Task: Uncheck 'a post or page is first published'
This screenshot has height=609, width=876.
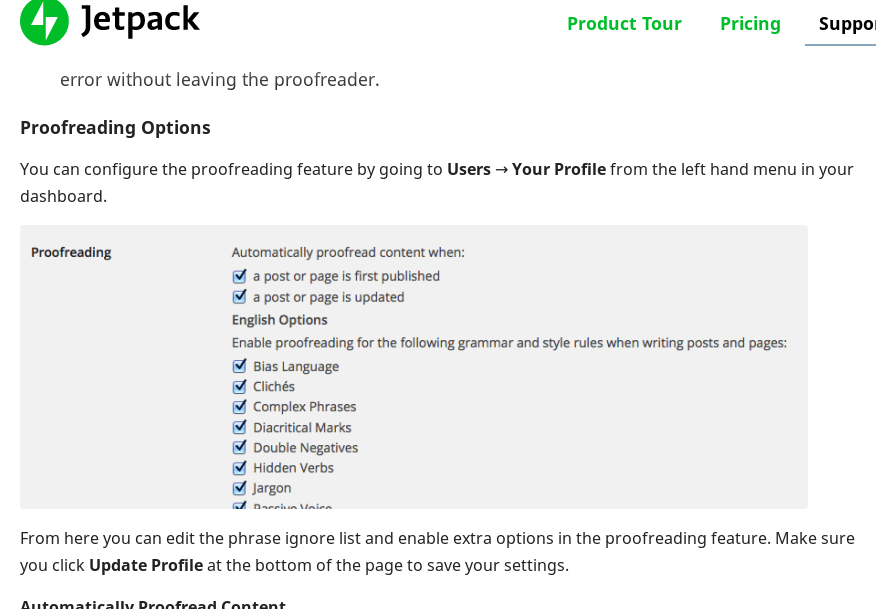Action: pos(239,276)
